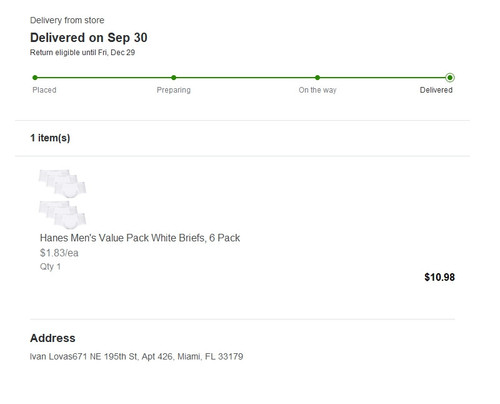Click the $1.83/ea unit price

(x=59, y=253)
